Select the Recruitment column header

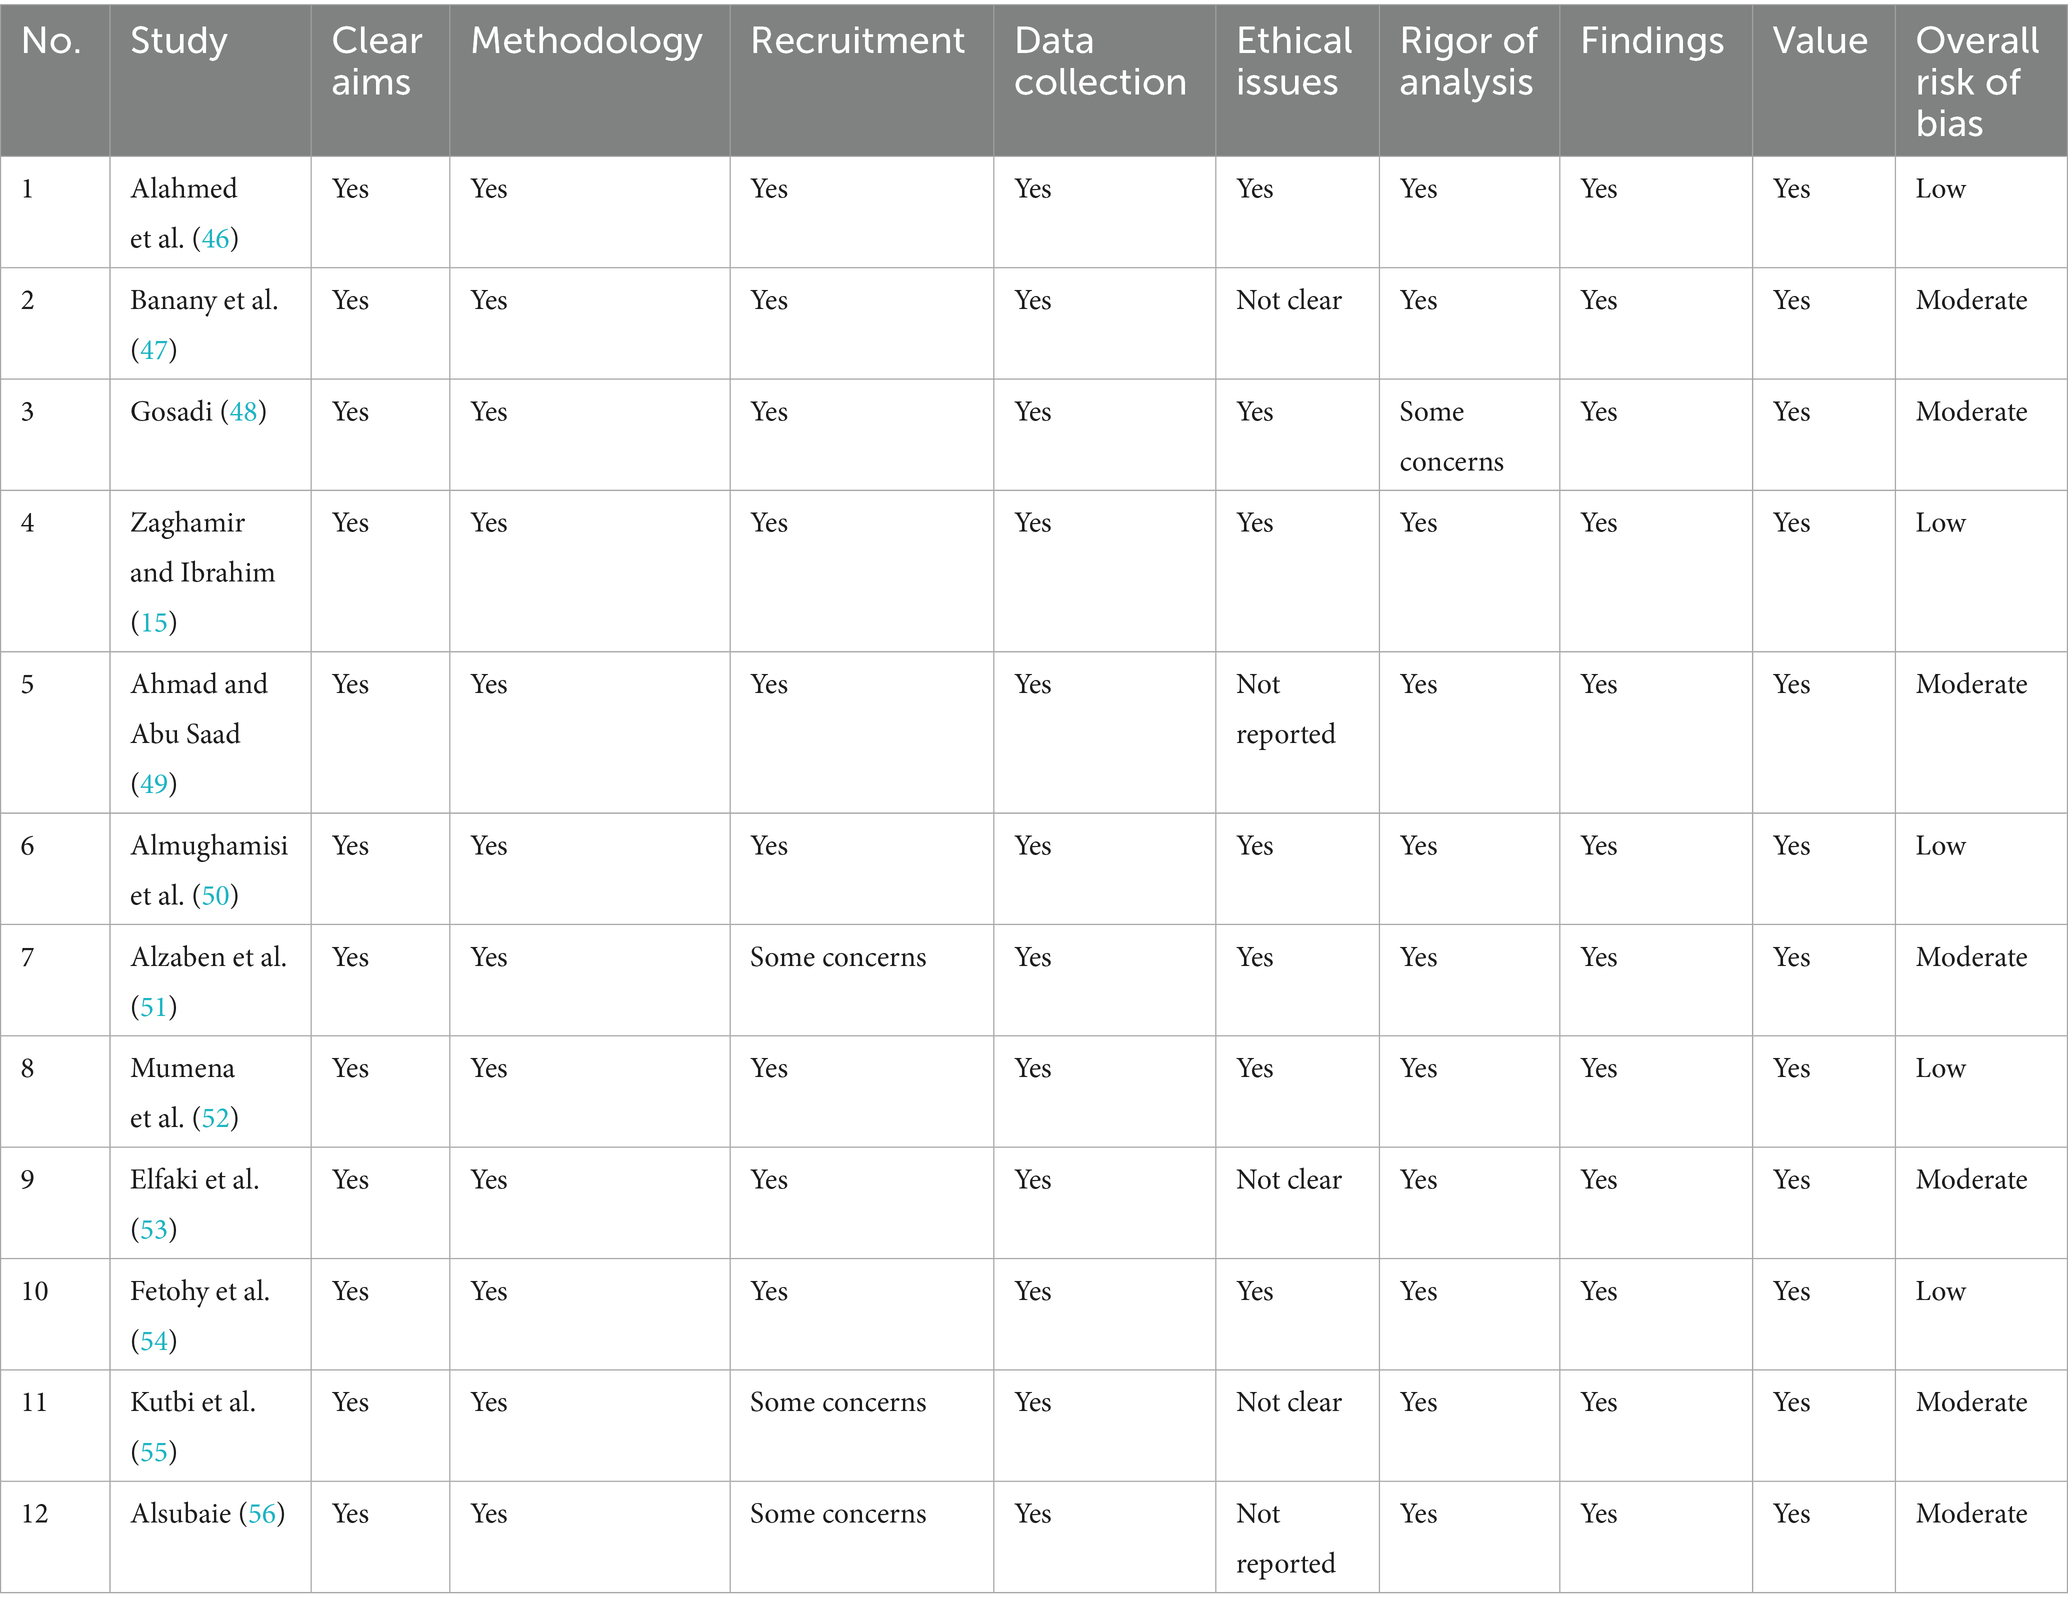tap(857, 41)
